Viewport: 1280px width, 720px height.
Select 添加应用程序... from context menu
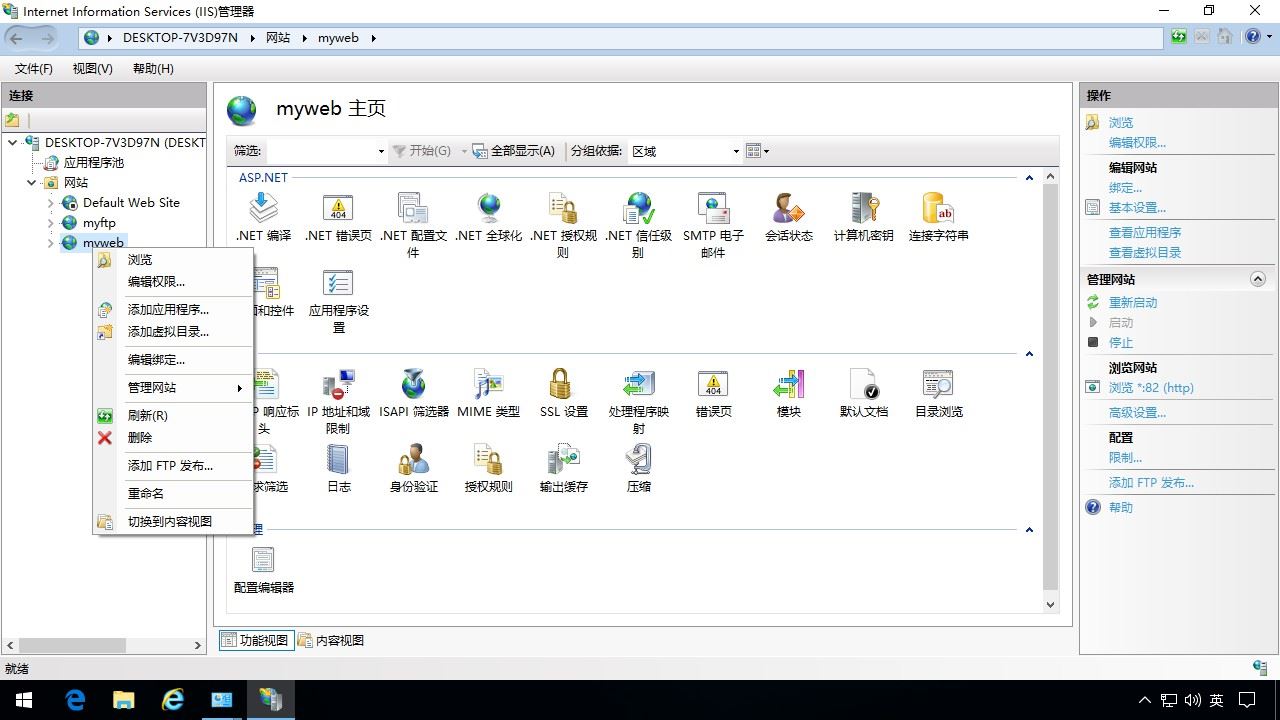pyautogui.click(x=173, y=310)
